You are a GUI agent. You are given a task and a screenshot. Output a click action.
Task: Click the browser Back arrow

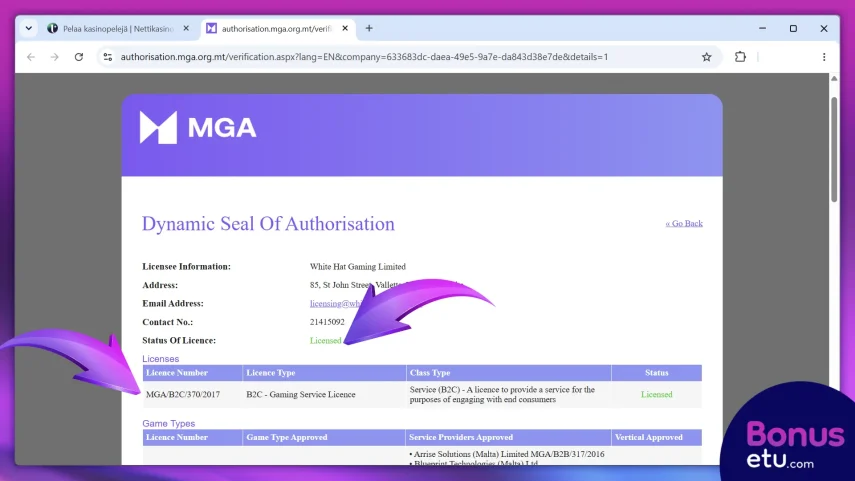(31, 57)
